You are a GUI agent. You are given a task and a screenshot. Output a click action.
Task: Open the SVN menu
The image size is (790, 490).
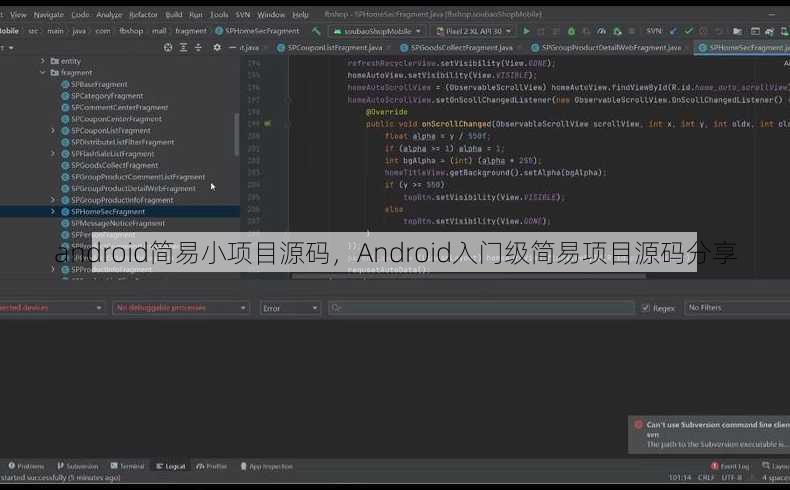(x=243, y=15)
